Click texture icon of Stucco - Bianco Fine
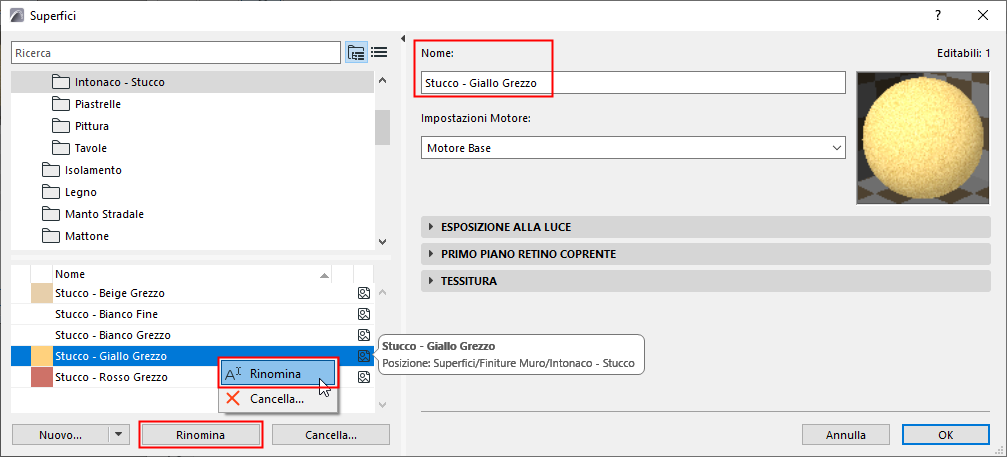Screen dimensions: 1007x457 [x=363, y=314]
